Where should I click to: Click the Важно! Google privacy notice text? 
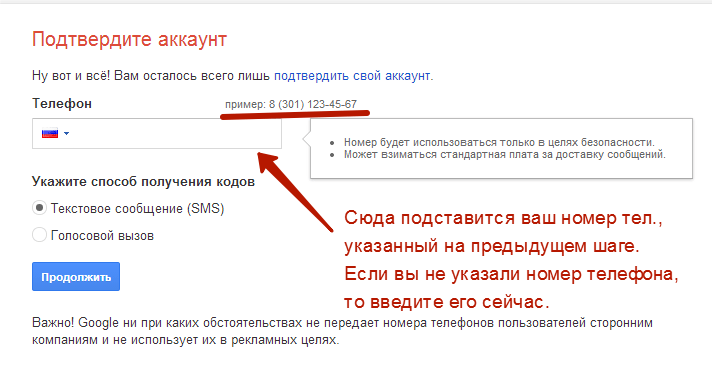[342, 331]
